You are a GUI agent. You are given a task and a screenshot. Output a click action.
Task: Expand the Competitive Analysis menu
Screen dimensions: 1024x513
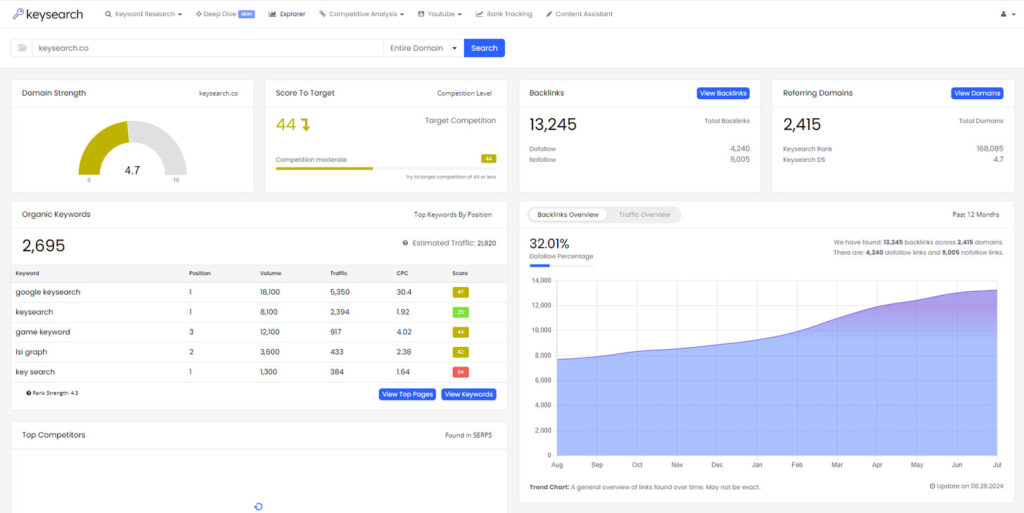tap(361, 14)
